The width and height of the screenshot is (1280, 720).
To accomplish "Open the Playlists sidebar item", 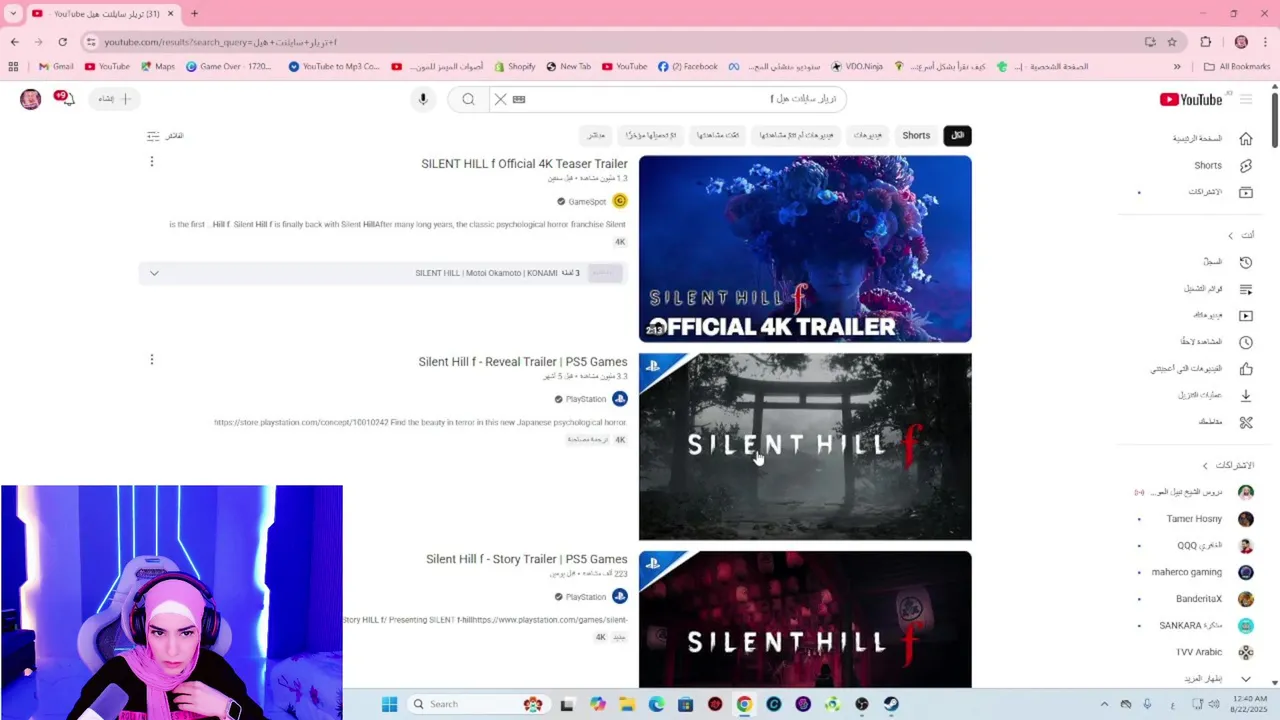I will pos(1218,289).
